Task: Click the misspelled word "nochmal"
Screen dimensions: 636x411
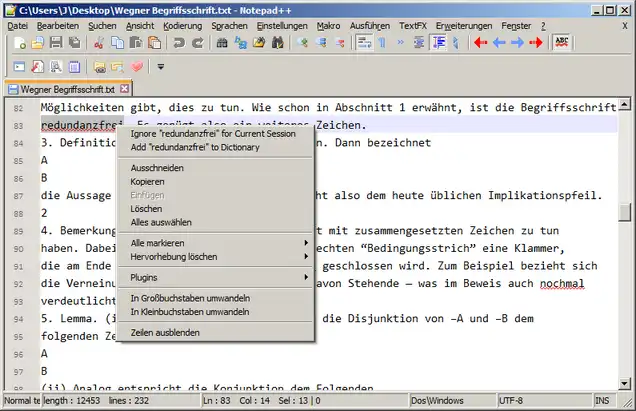Action: [562, 283]
